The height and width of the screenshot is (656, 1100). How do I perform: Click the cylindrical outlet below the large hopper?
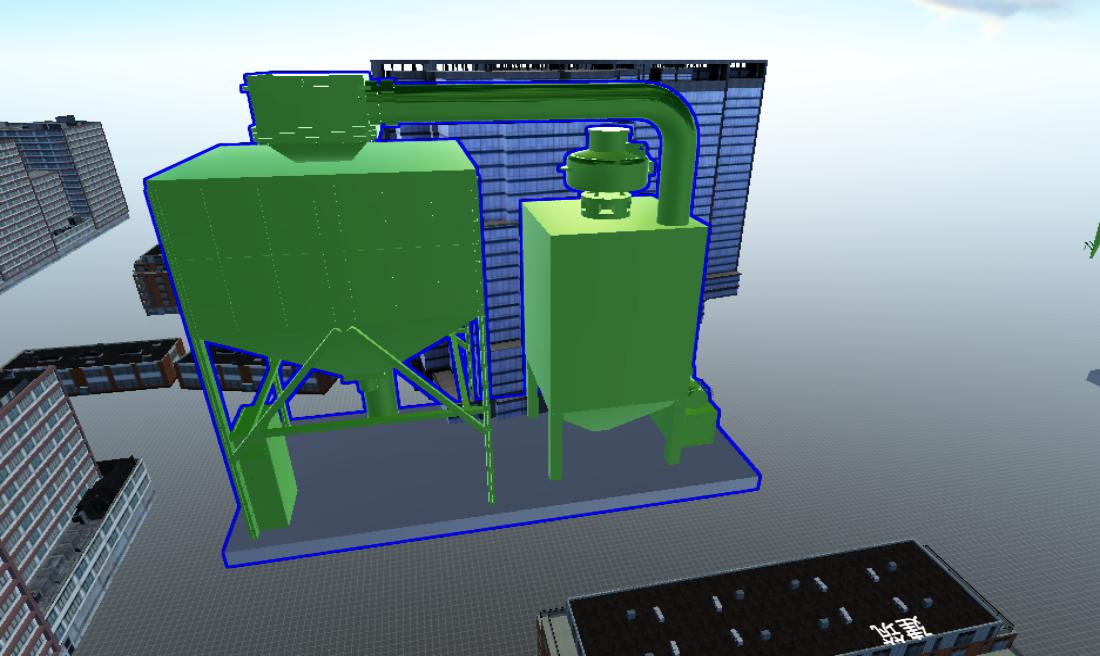(381, 396)
